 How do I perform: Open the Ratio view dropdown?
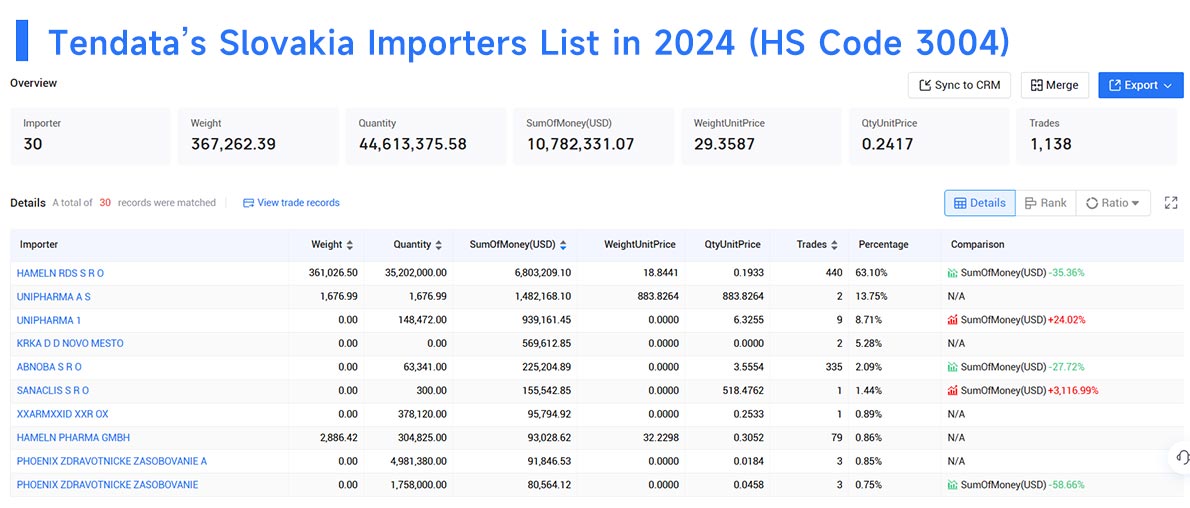tap(1113, 203)
